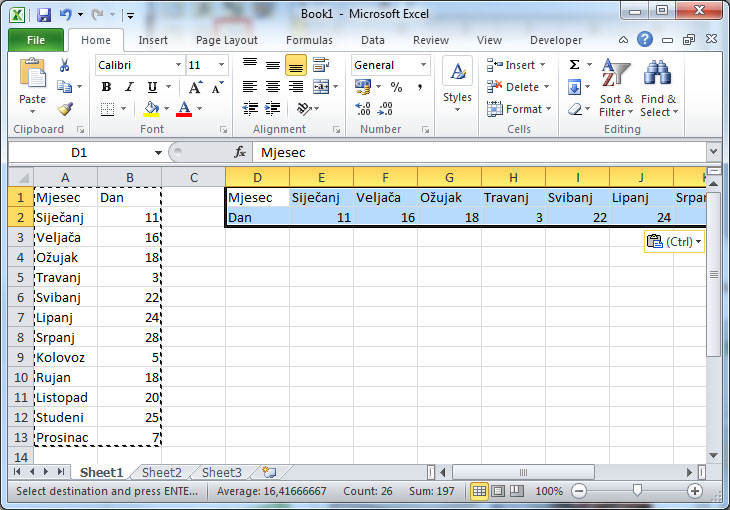Switch to the Formulas tab

click(309, 40)
